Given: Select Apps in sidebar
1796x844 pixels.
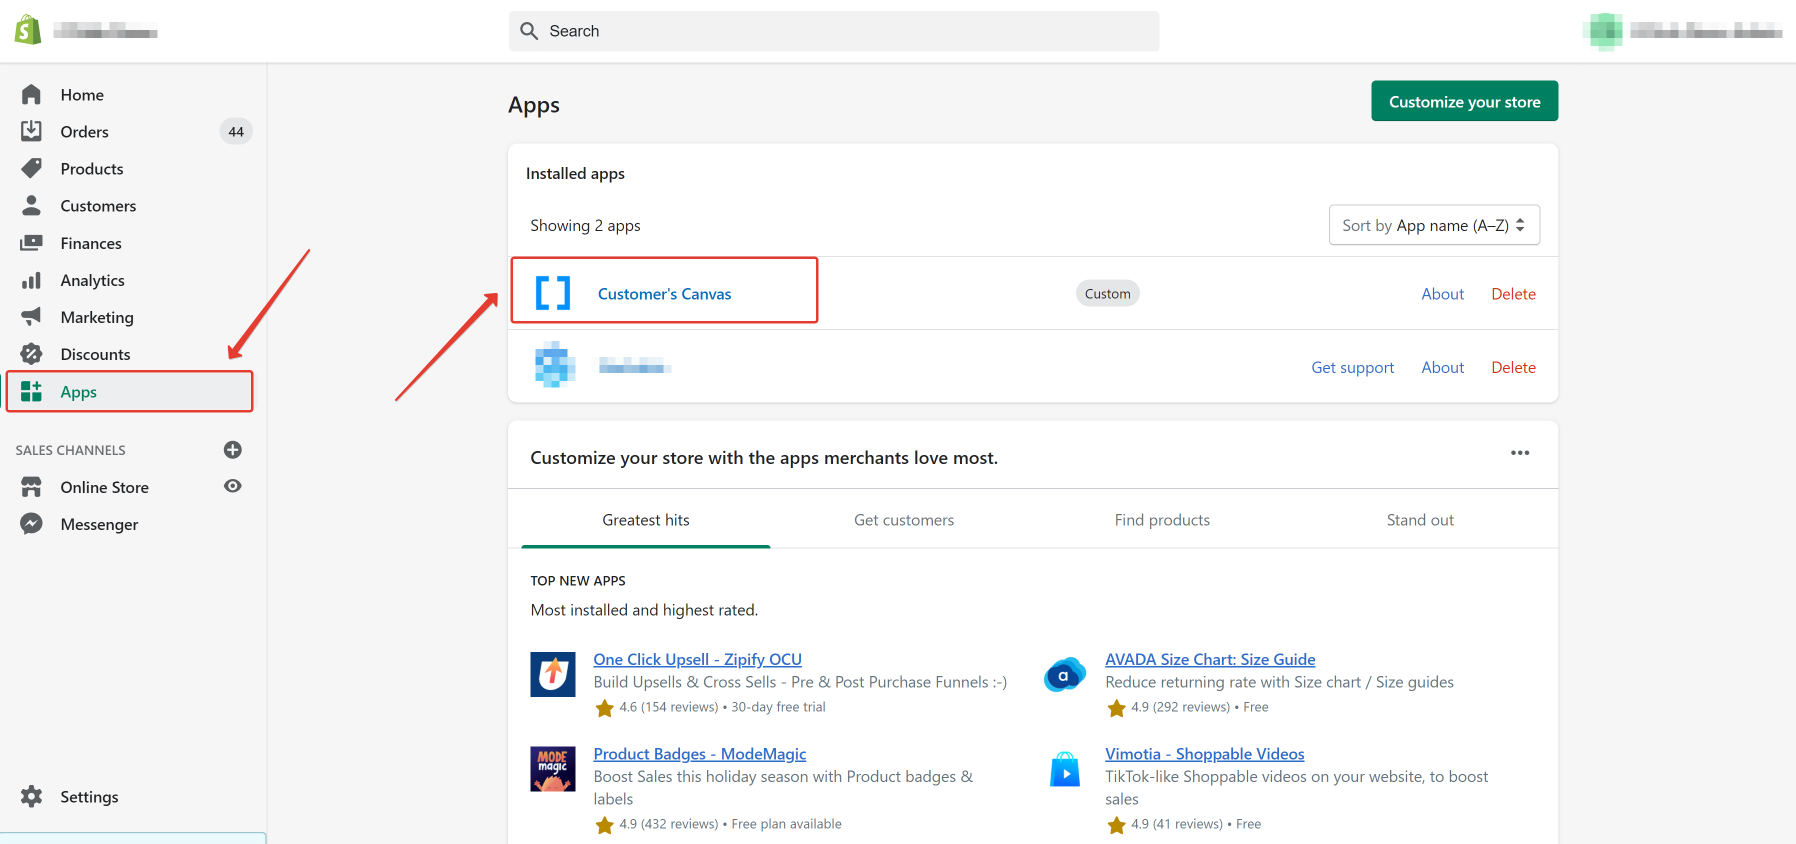Looking at the screenshot, I should 130,391.
